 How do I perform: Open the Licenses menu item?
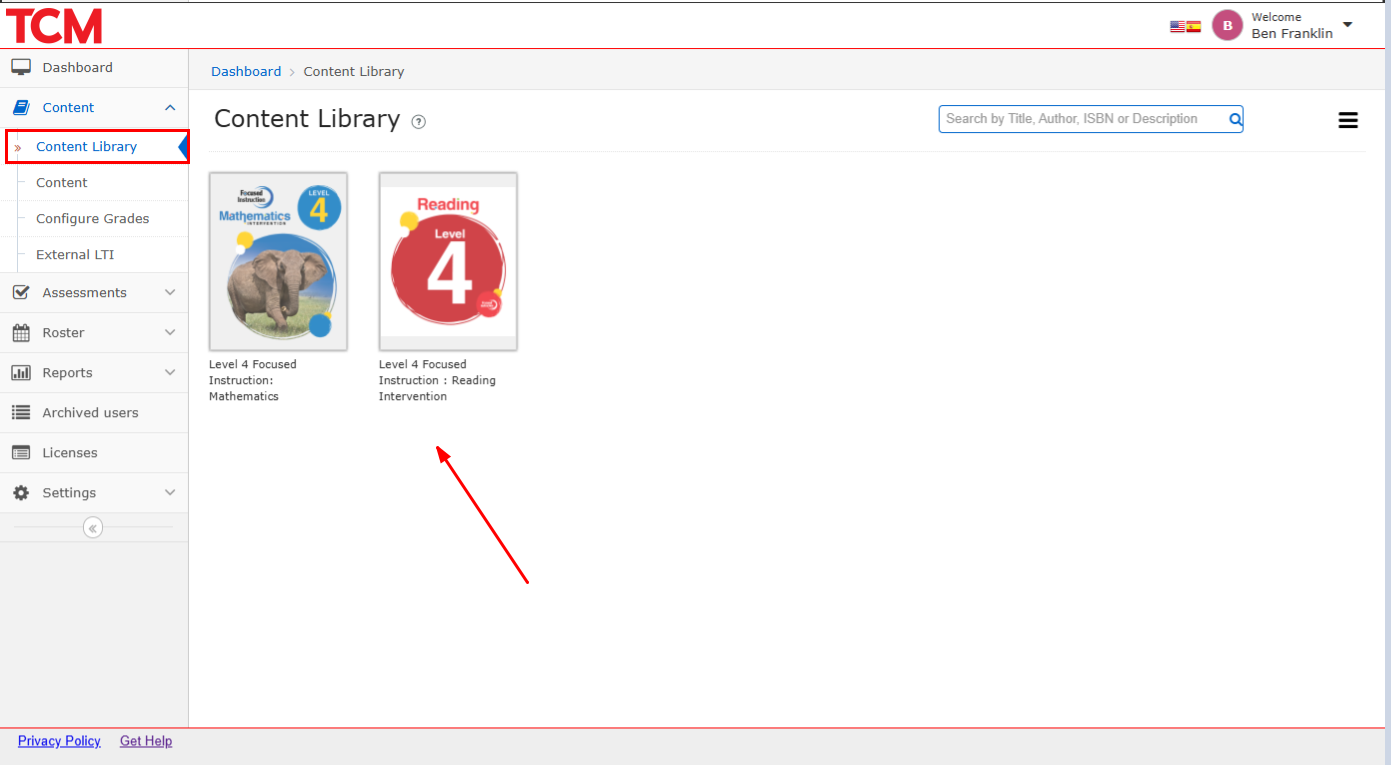(x=69, y=453)
